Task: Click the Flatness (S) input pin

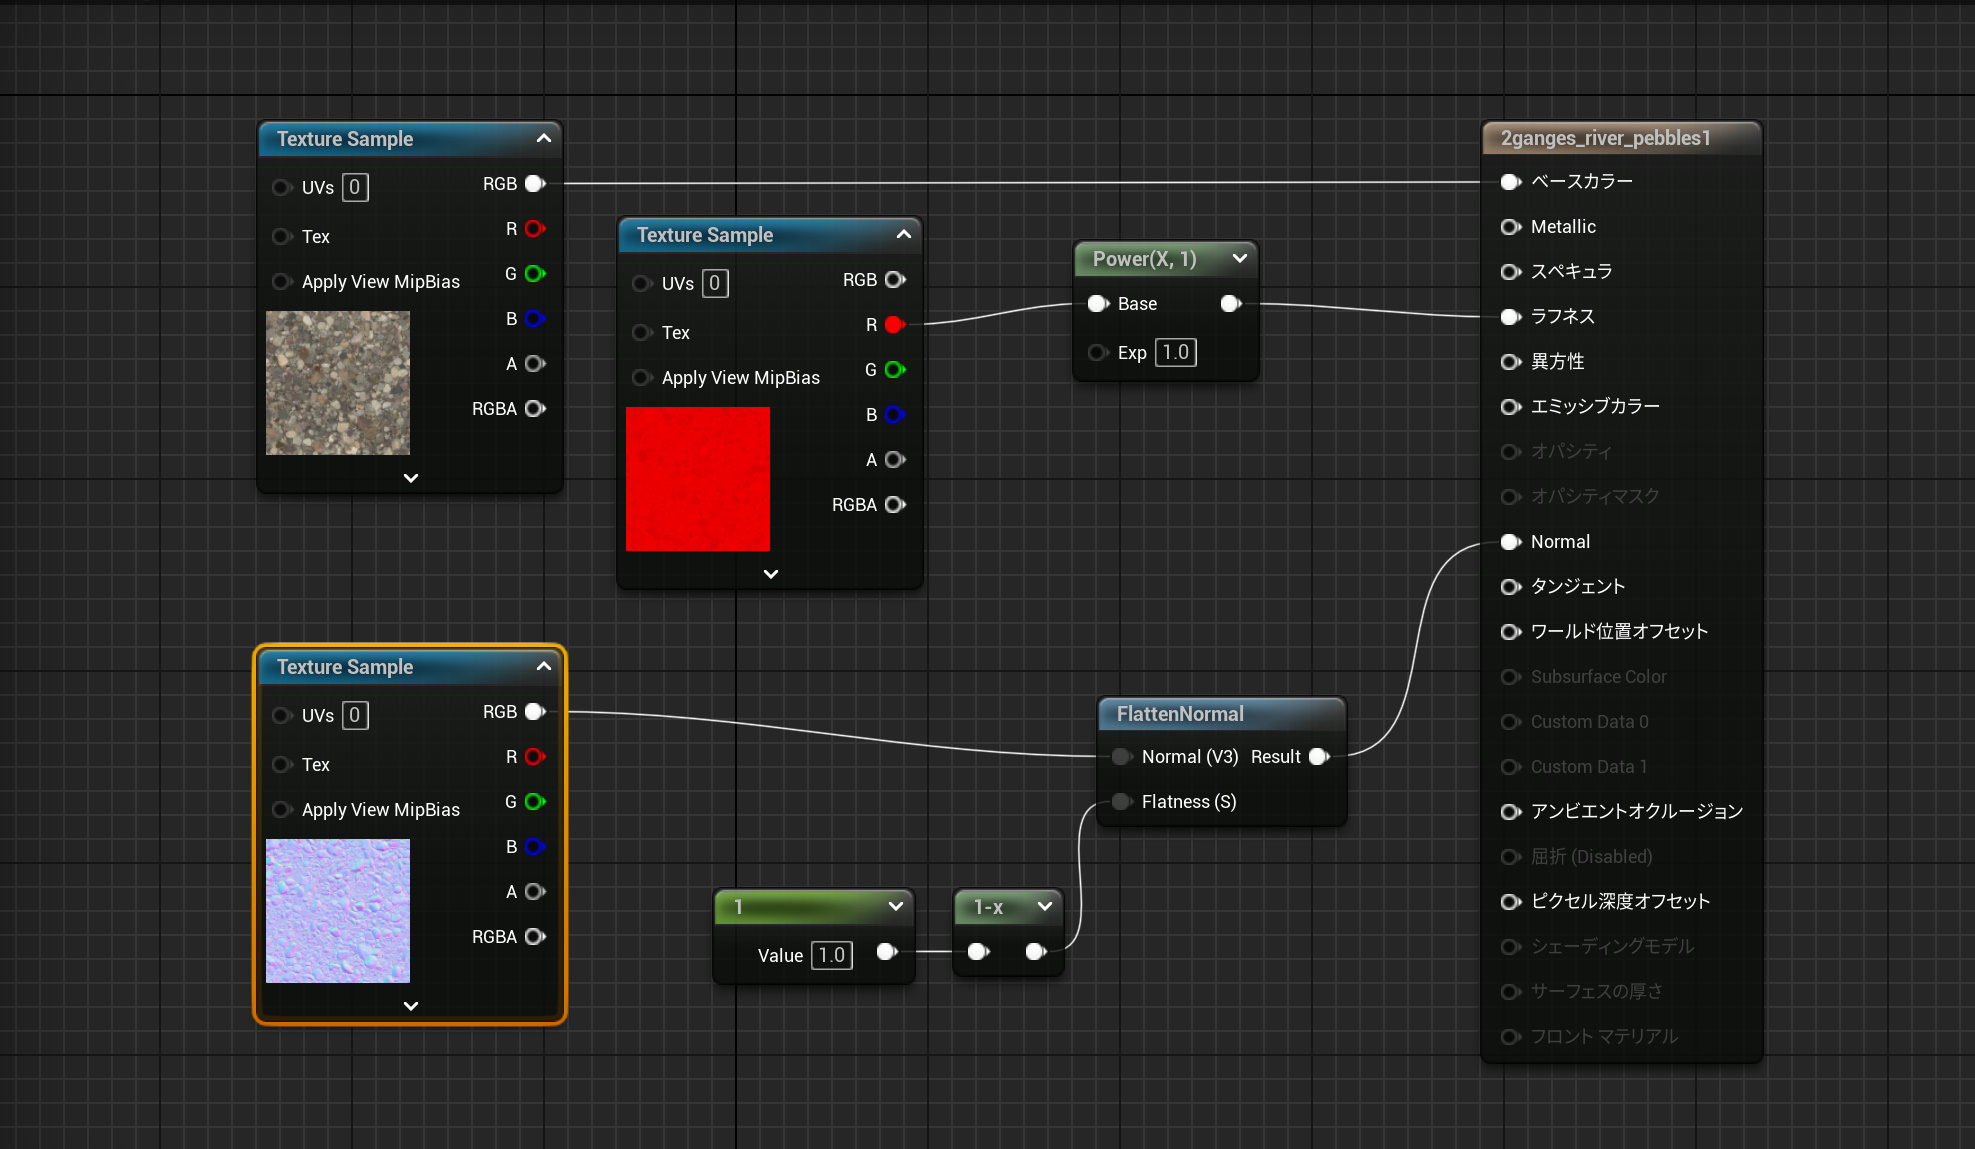Action: [1121, 802]
